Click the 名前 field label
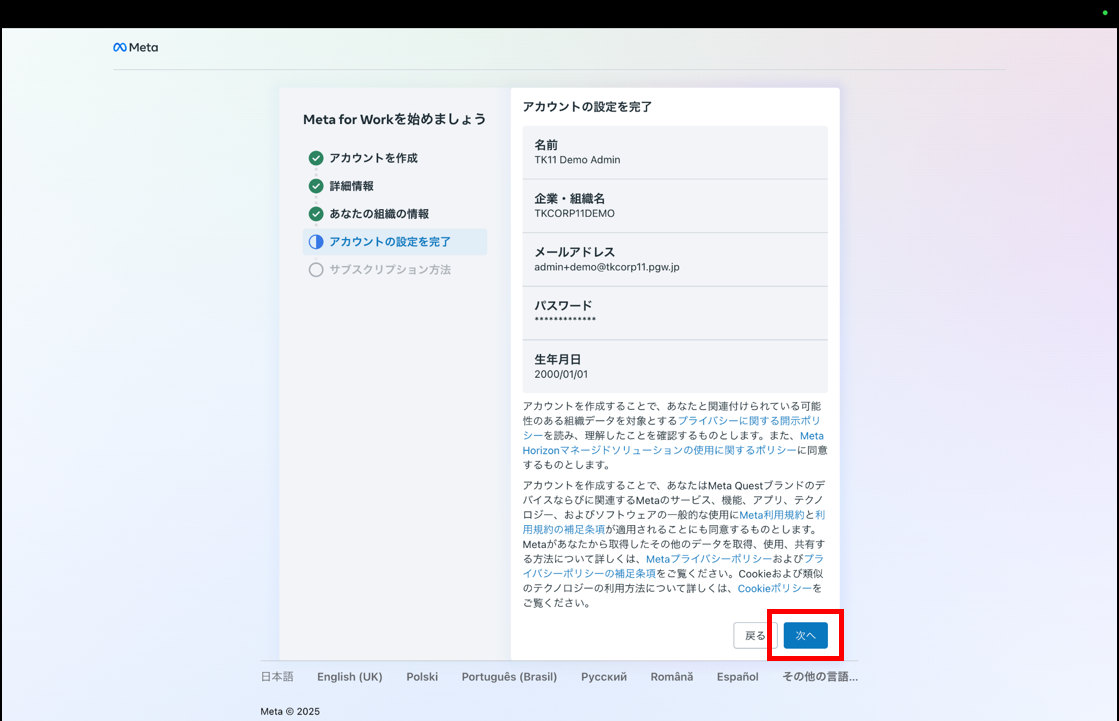The image size is (1119, 721). click(546, 145)
